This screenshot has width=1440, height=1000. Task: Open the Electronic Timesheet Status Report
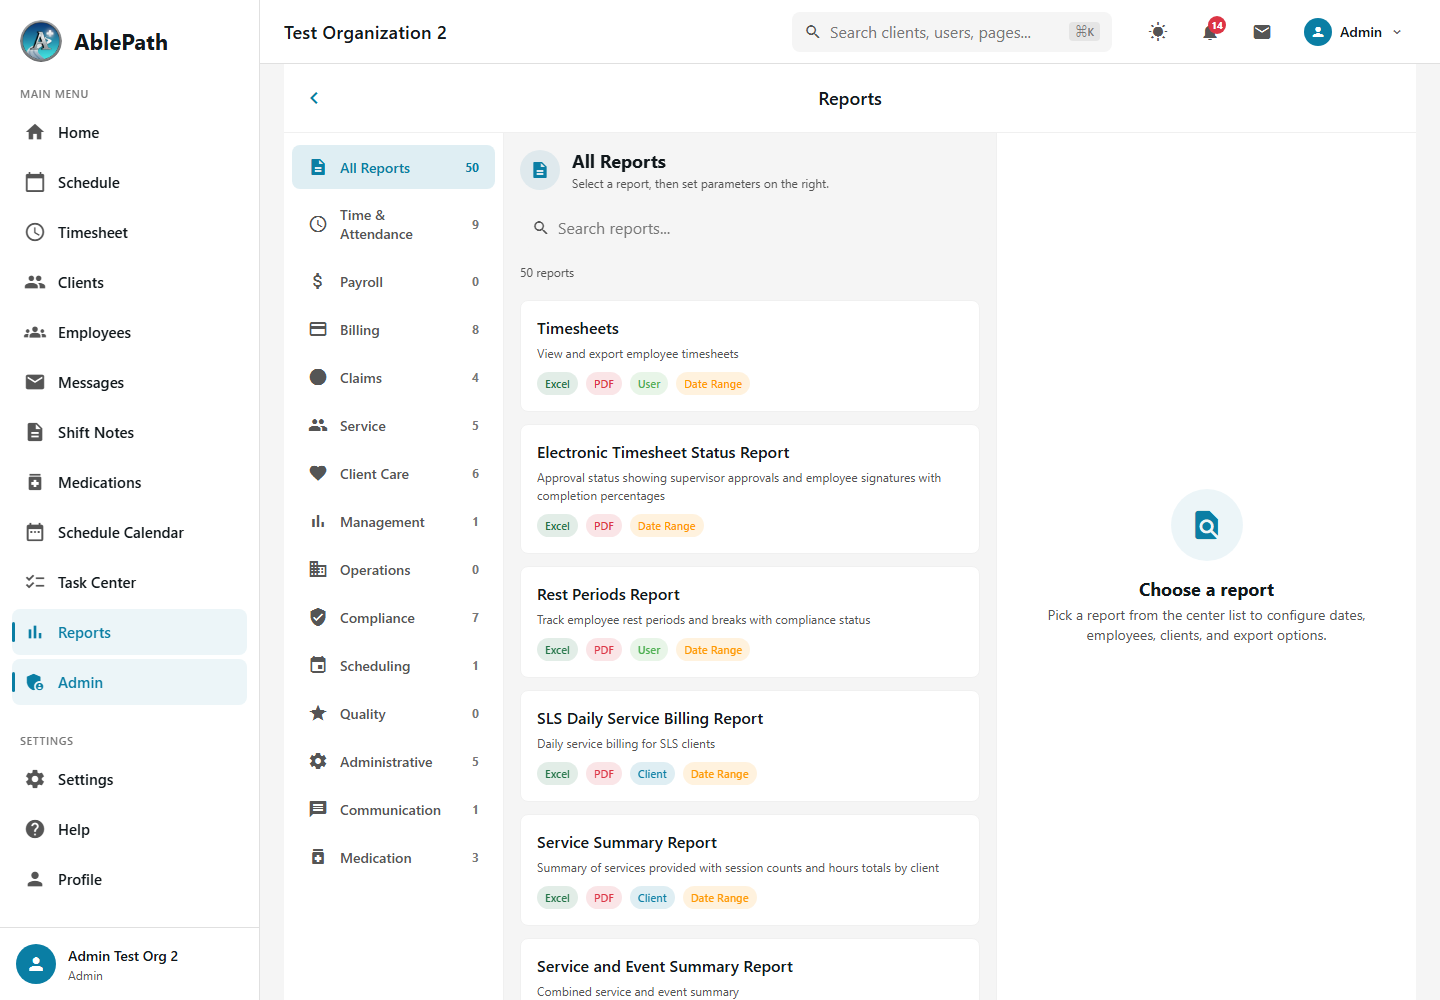pyautogui.click(x=750, y=489)
